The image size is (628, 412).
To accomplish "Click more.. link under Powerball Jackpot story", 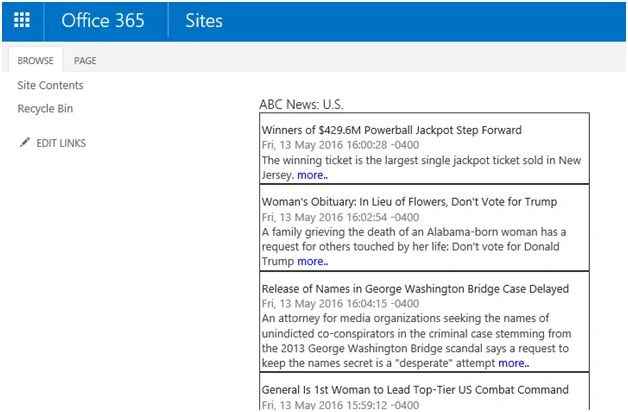I will pos(312,175).
